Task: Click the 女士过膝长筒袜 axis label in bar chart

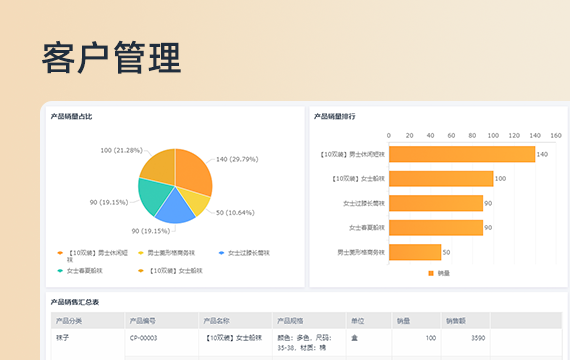Action: (364, 203)
